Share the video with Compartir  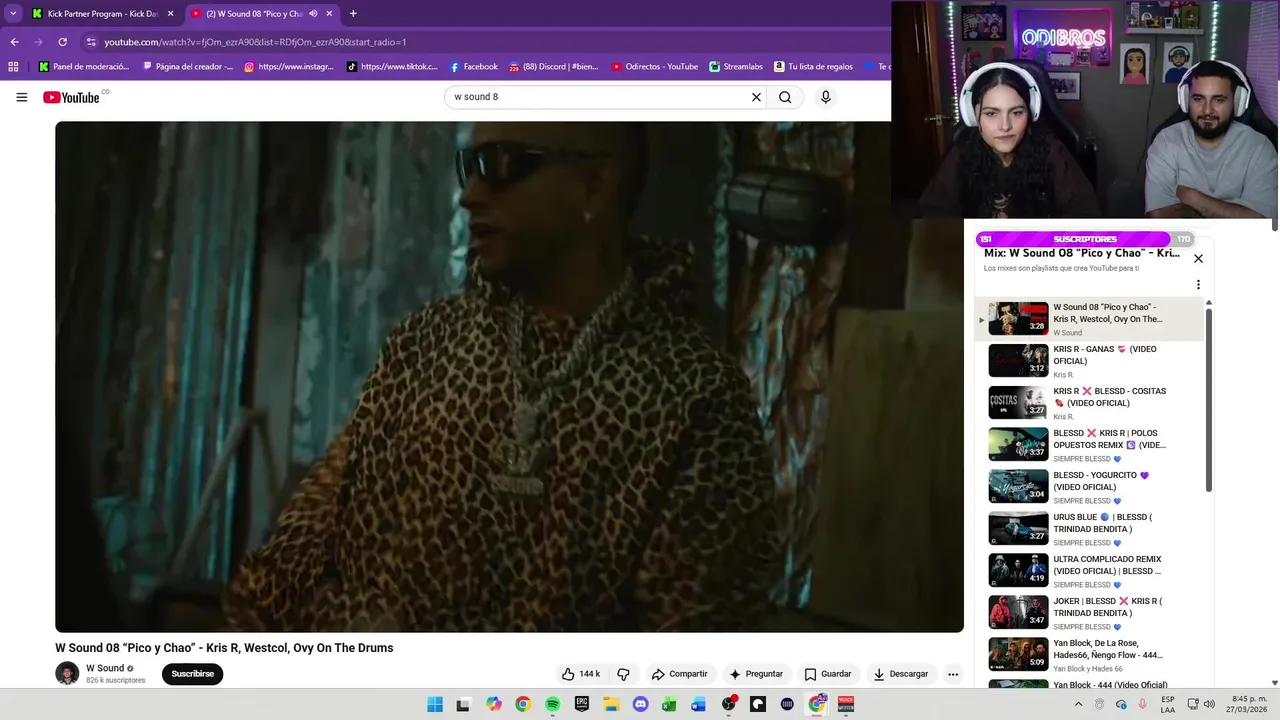[x=679, y=674]
